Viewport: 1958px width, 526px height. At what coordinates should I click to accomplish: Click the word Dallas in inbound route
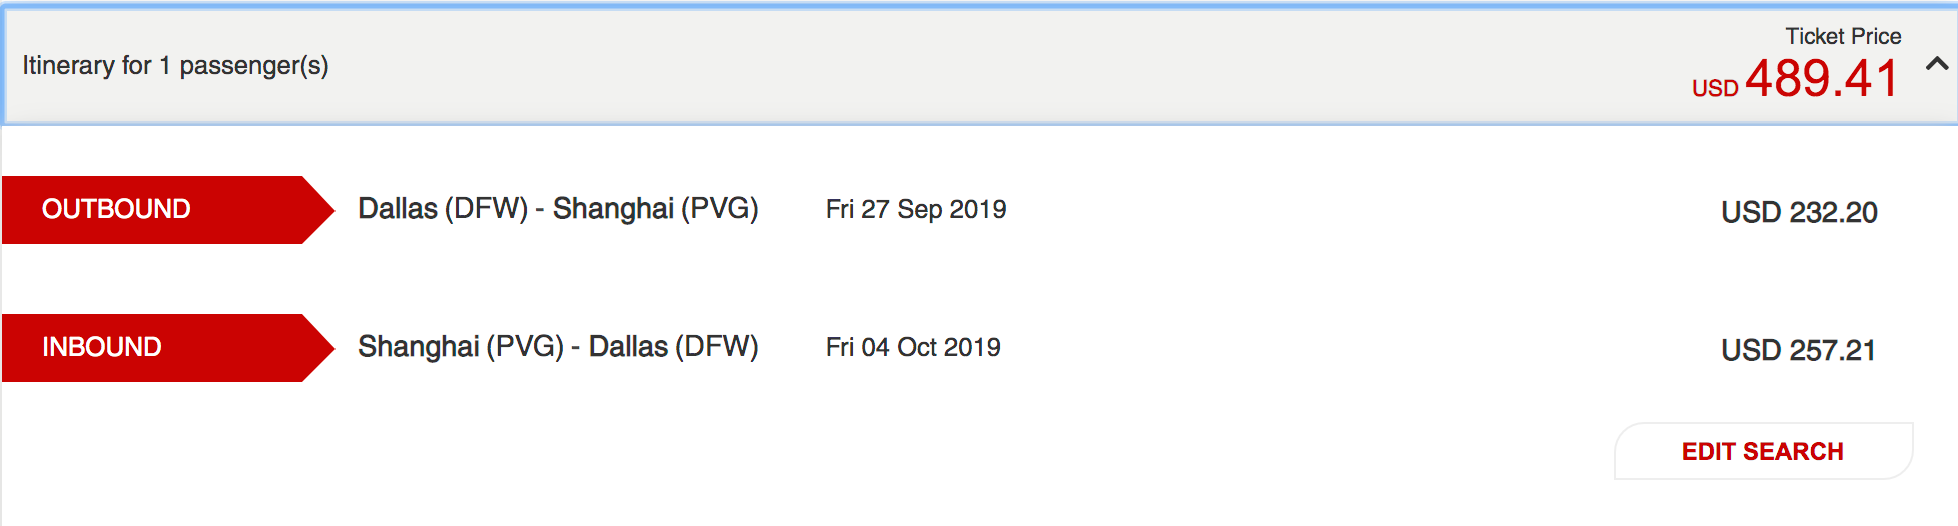[x=628, y=347]
